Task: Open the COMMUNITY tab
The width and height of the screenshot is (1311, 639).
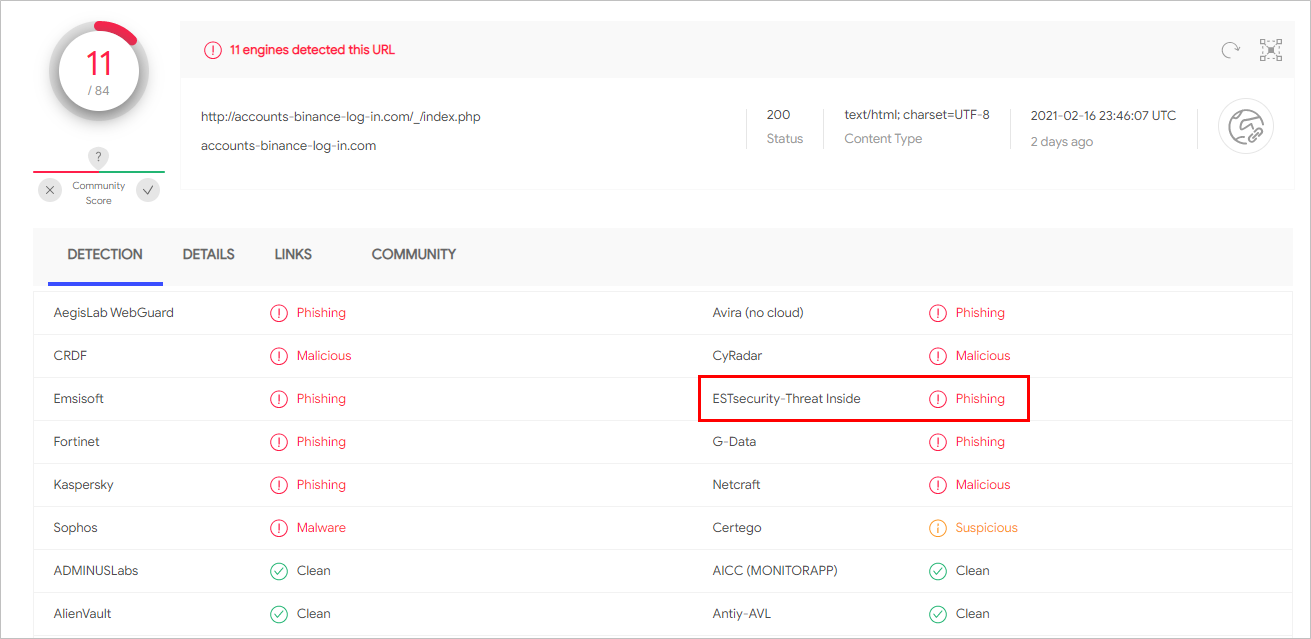Action: pyautogui.click(x=414, y=255)
